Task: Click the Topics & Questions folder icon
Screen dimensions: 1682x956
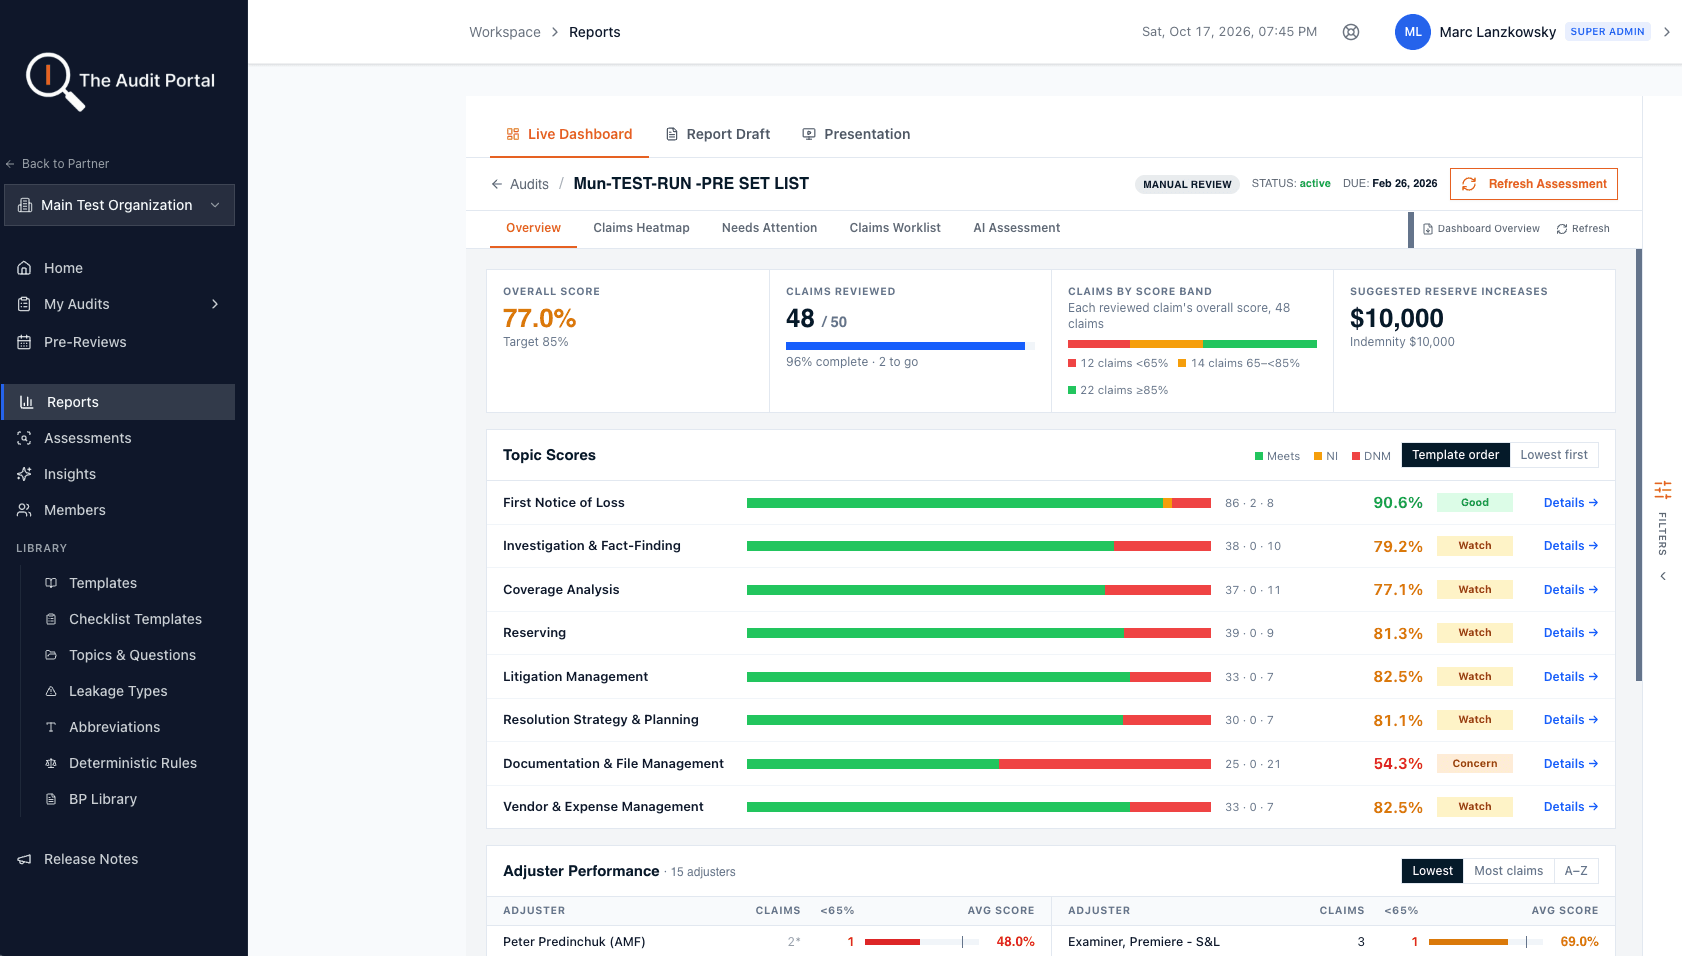Action: click(x=51, y=655)
